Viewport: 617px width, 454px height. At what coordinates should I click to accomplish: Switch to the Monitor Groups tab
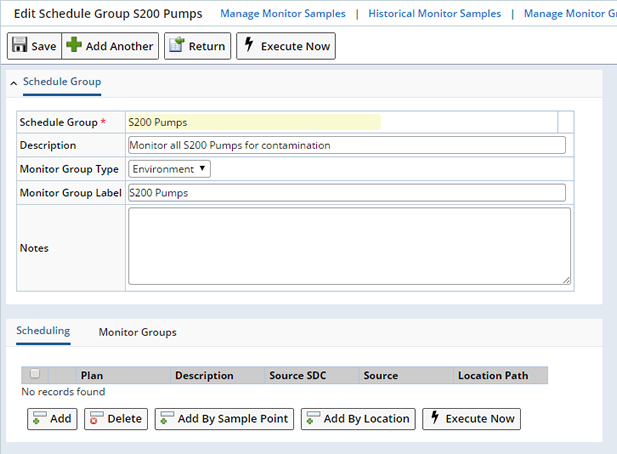[137, 332]
